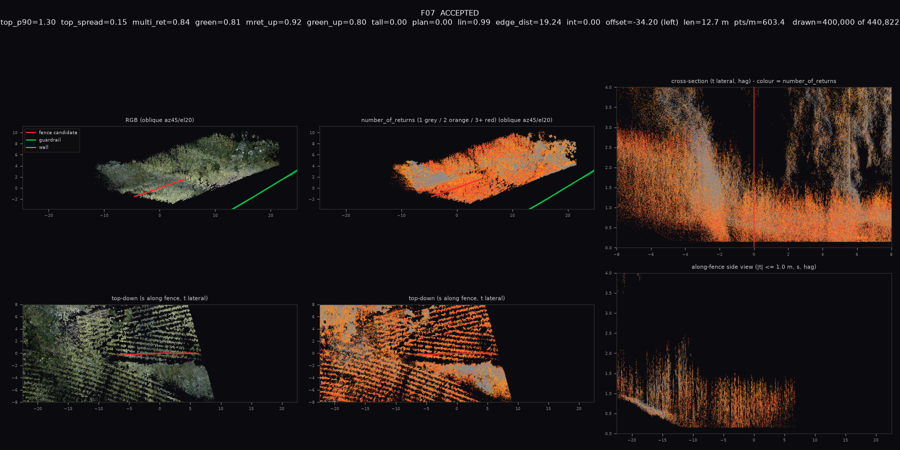Select the cross-section plot title
The width and height of the screenshot is (900, 450).
(x=753, y=82)
